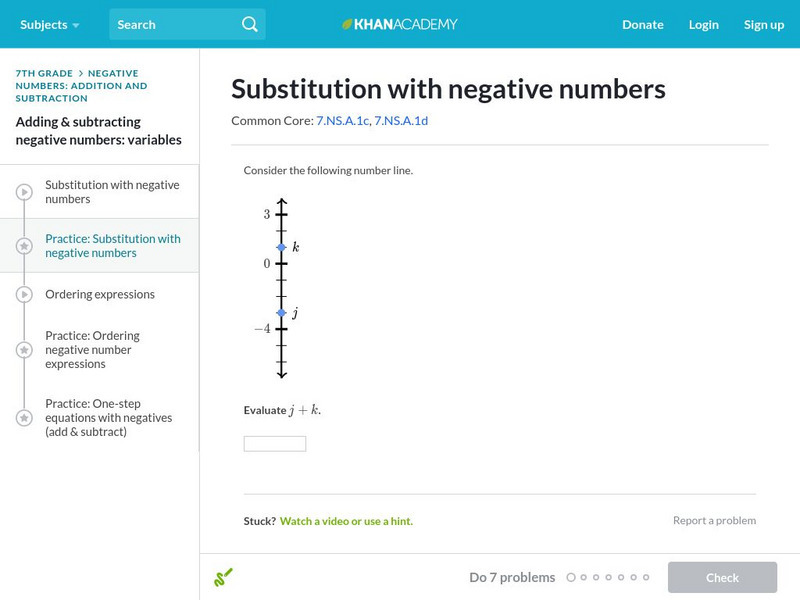Open the 7th Grade breadcrumb link

[x=43, y=73]
